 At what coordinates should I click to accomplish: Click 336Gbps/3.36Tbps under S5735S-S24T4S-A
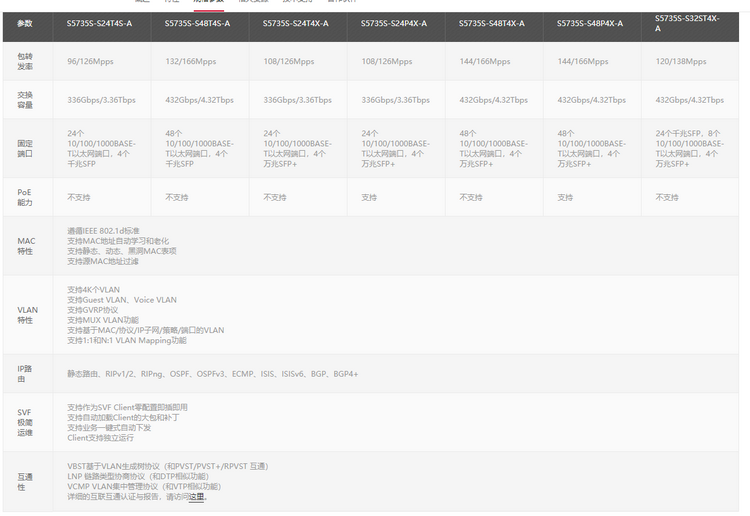point(101,100)
